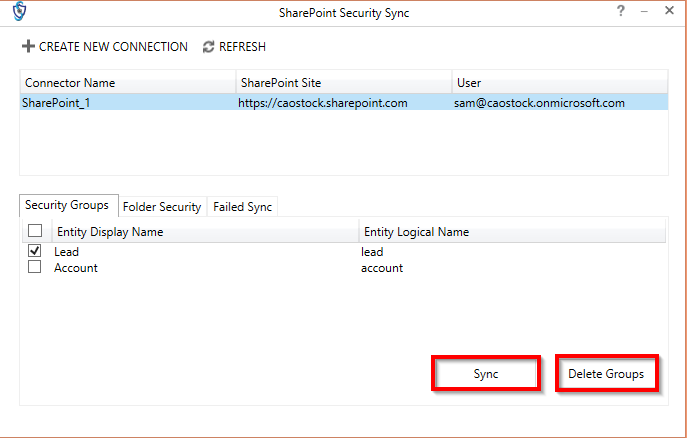
Task: Open the help question mark
Action: (620, 11)
